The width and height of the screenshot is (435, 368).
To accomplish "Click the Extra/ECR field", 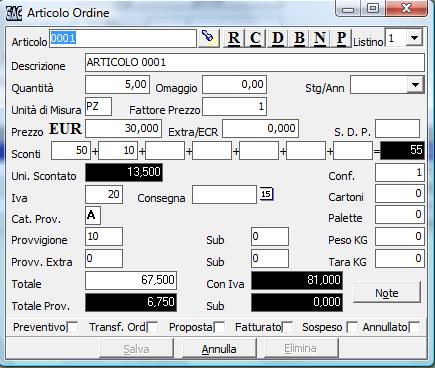I will (260, 128).
